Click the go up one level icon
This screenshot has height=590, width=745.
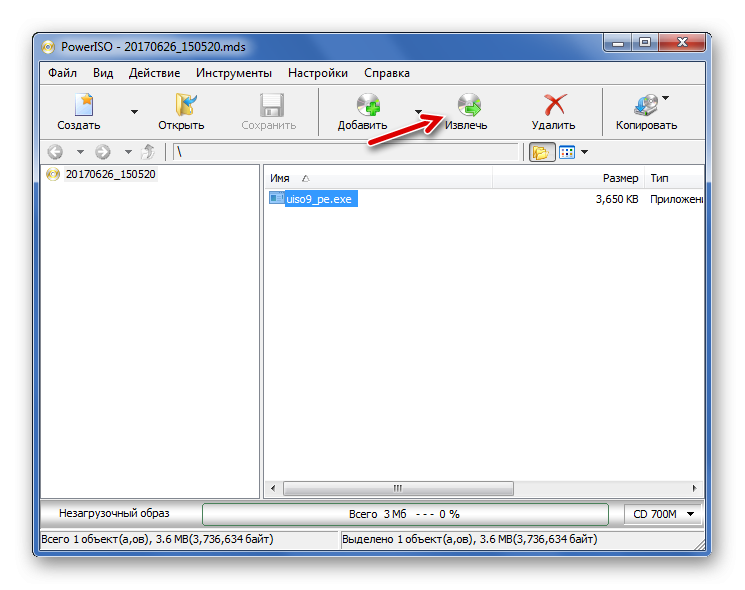(x=149, y=152)
